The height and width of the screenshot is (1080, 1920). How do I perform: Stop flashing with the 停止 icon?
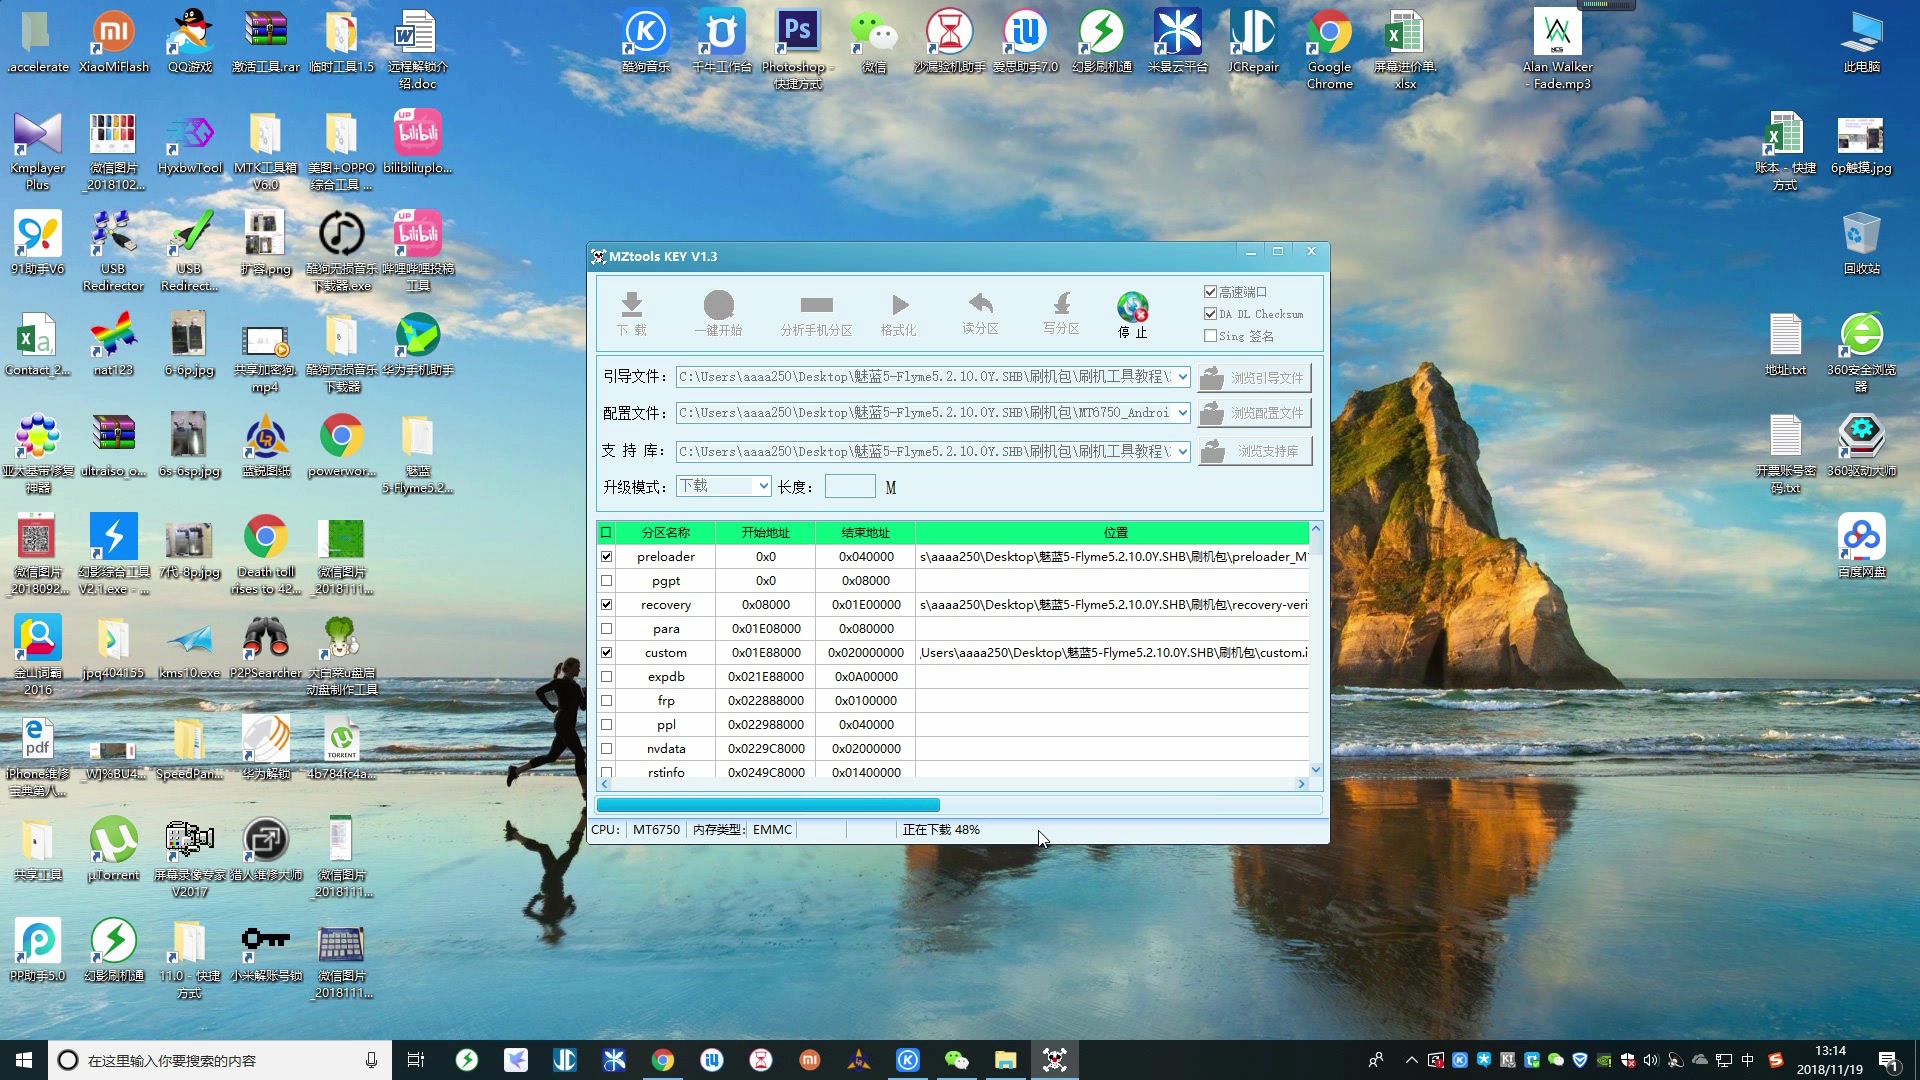point(1133,314)
